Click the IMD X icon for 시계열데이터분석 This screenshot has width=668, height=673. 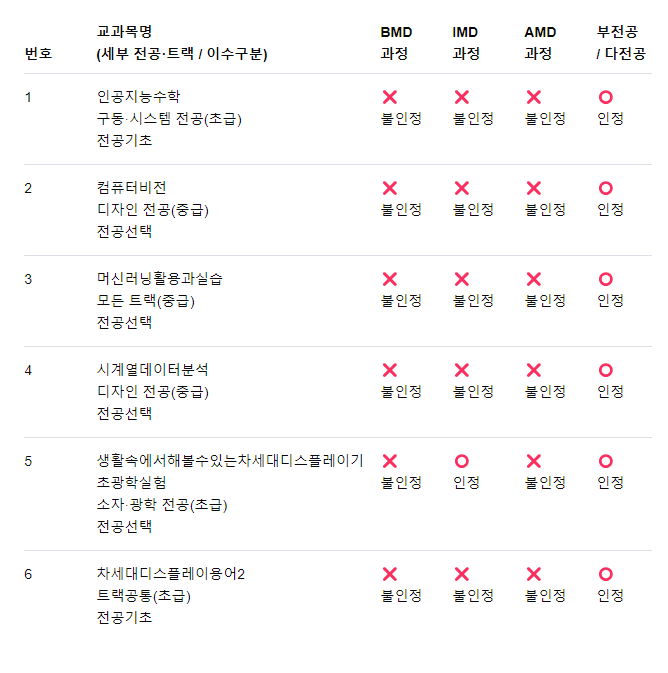pos(462,370)
